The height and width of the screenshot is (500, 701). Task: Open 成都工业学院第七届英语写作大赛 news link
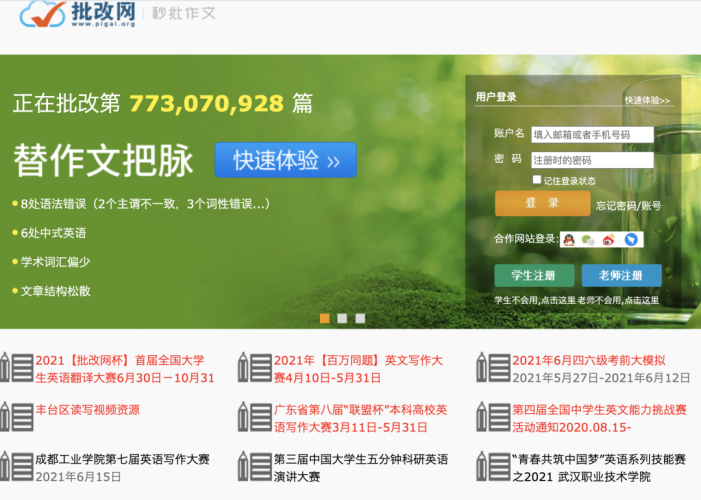[x=122, y=459]
